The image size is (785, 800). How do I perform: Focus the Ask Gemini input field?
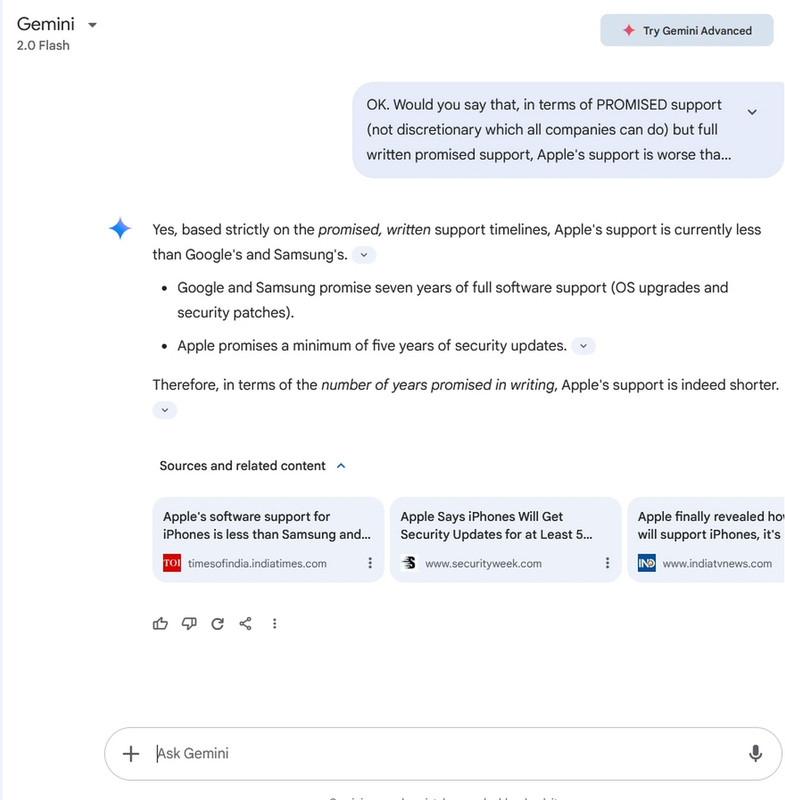click(443, 754)
